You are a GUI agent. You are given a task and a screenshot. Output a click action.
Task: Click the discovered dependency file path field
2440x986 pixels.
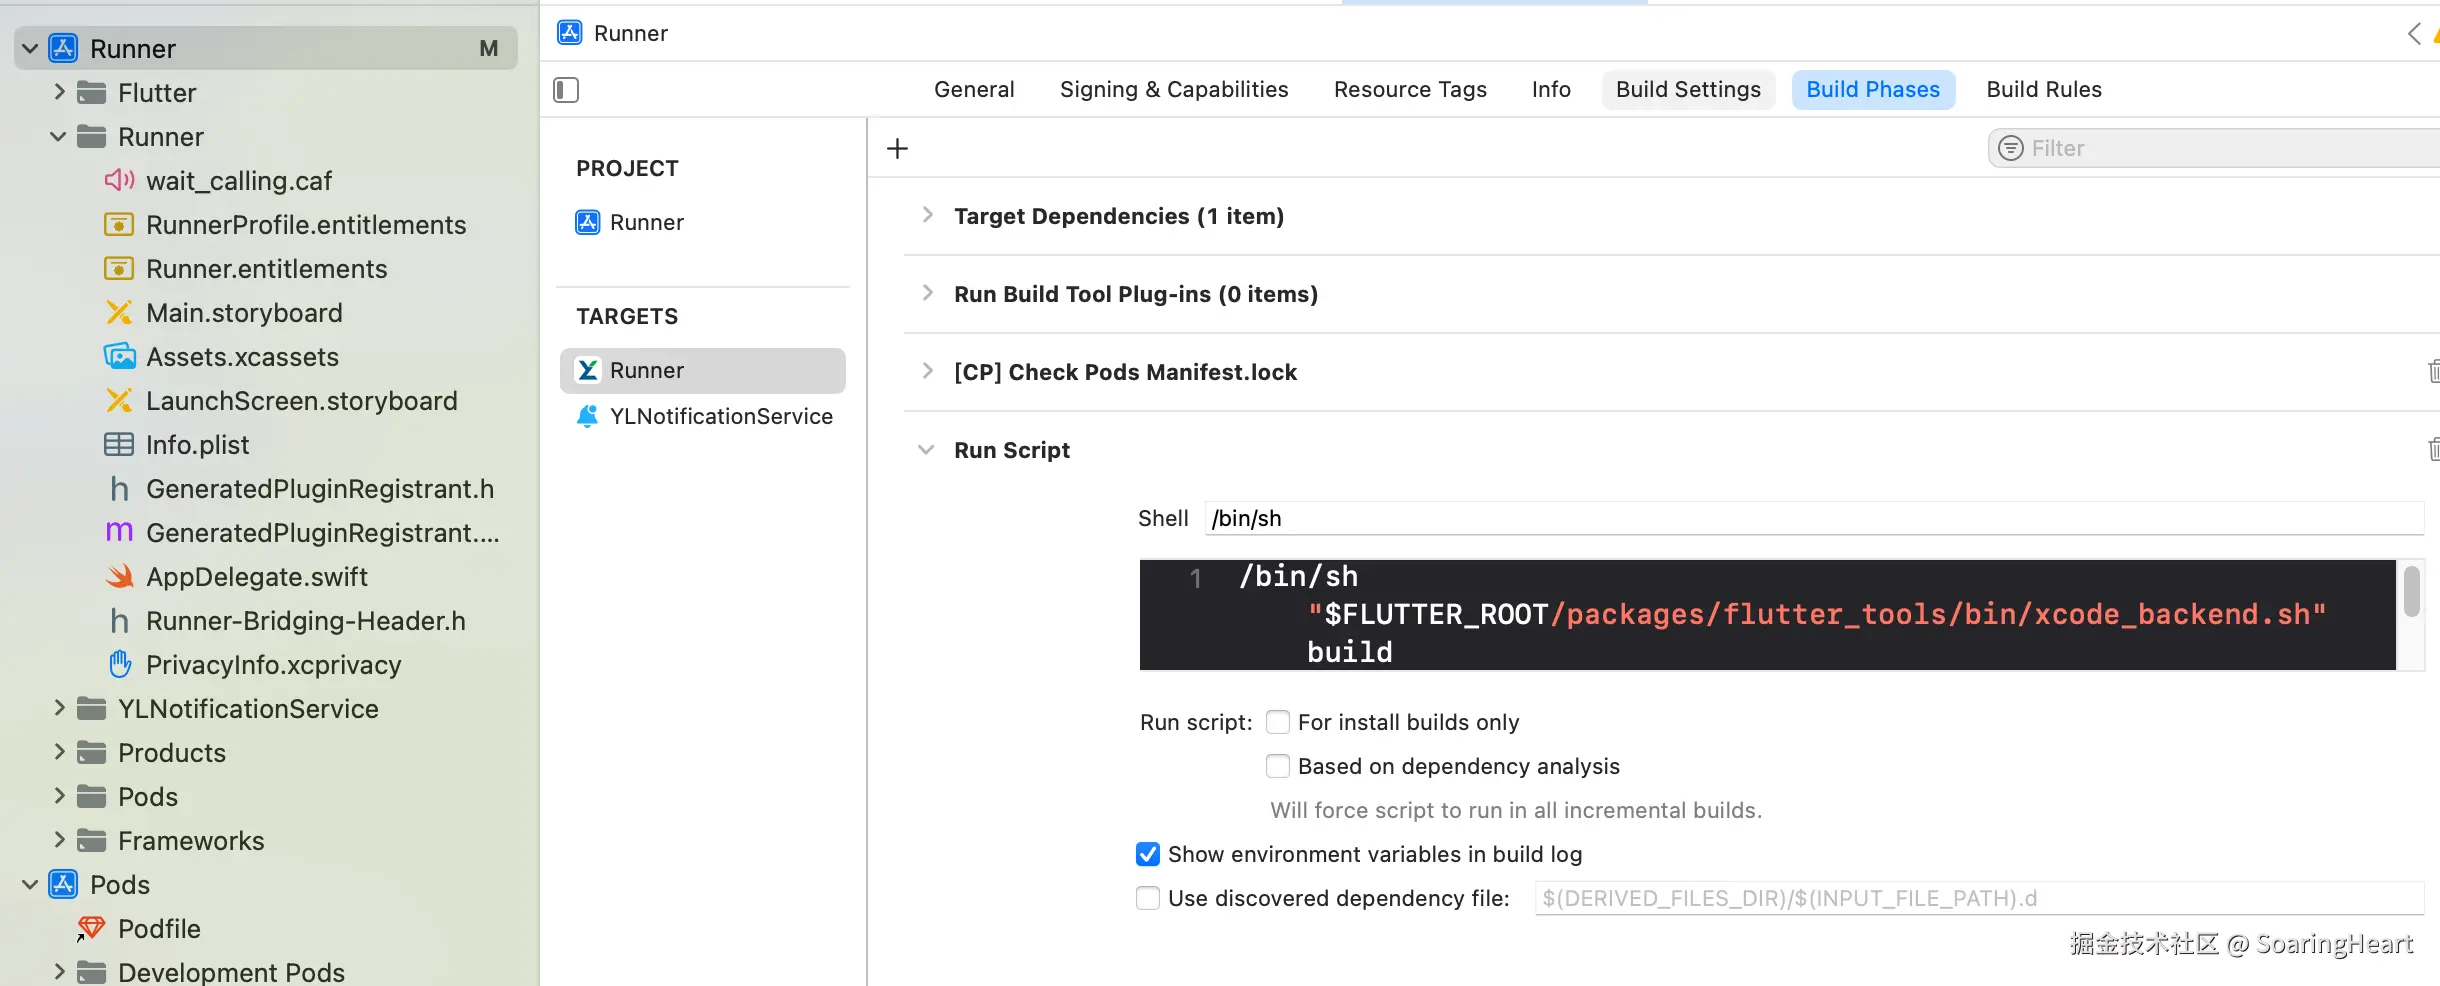(1979, 898)
